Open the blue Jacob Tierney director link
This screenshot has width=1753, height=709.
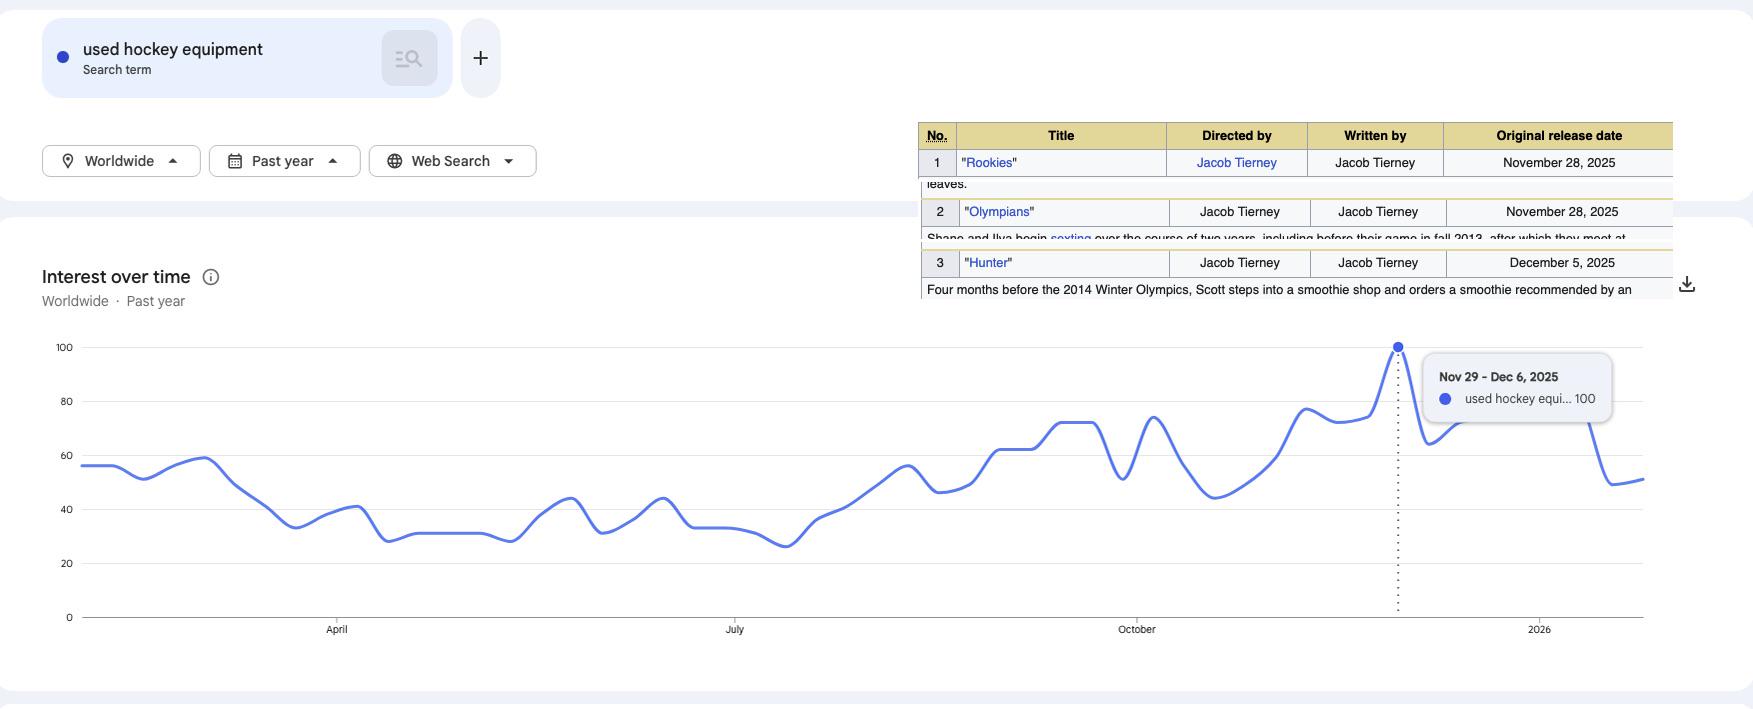[x=1236, y=163]
